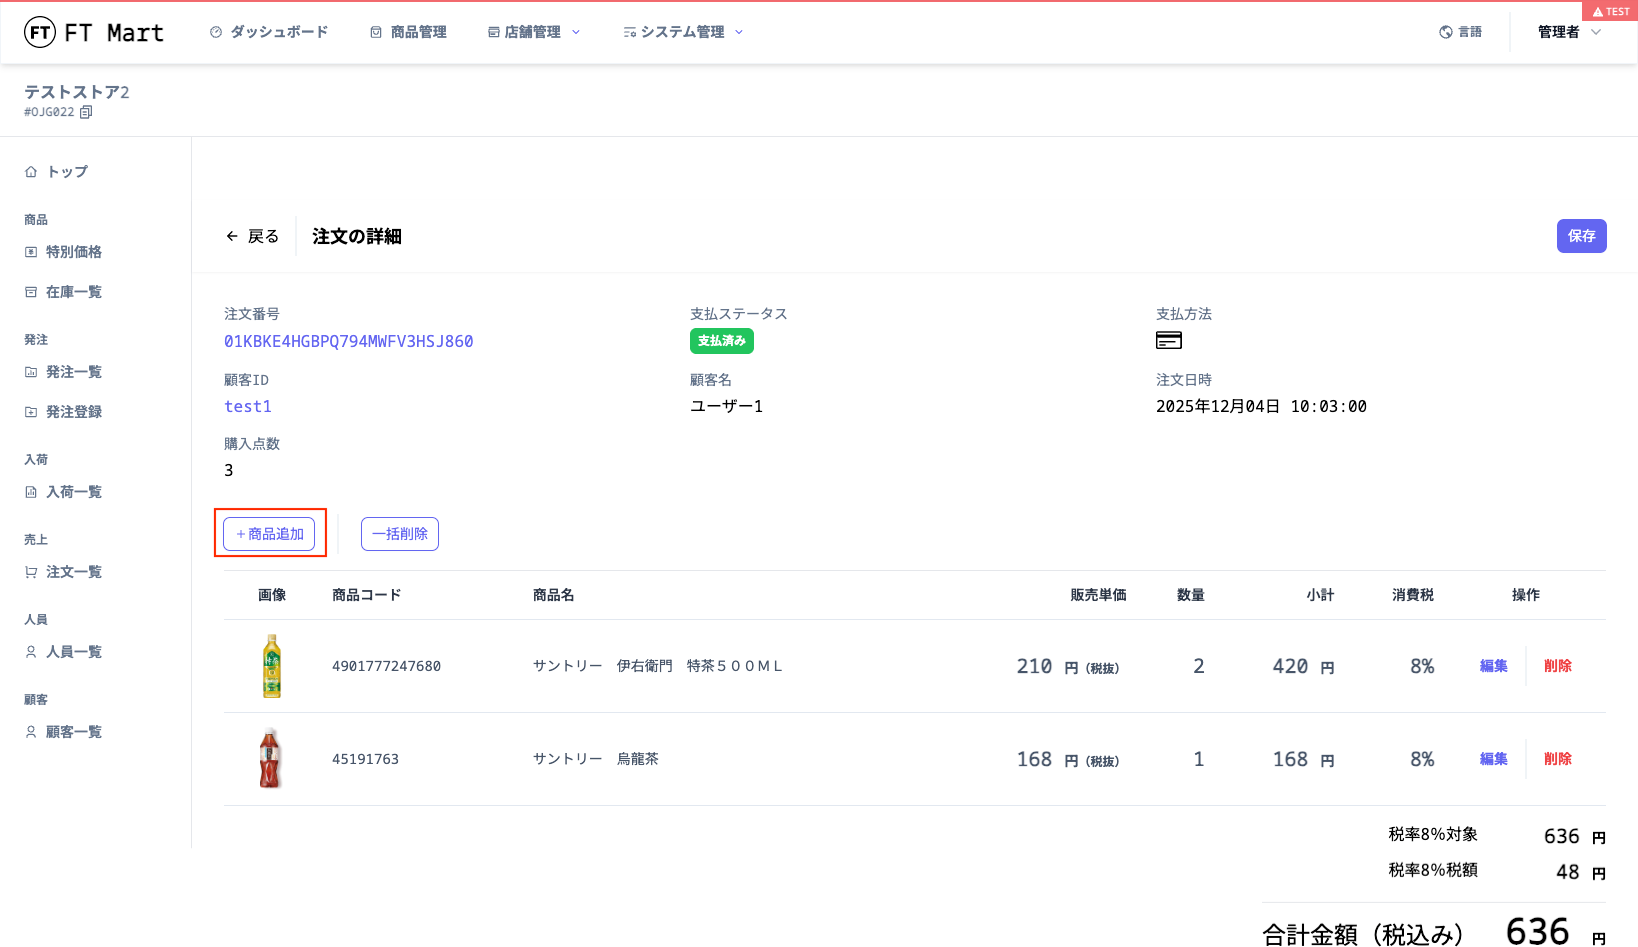Click the 商品名 column header

tap(553, 595)
